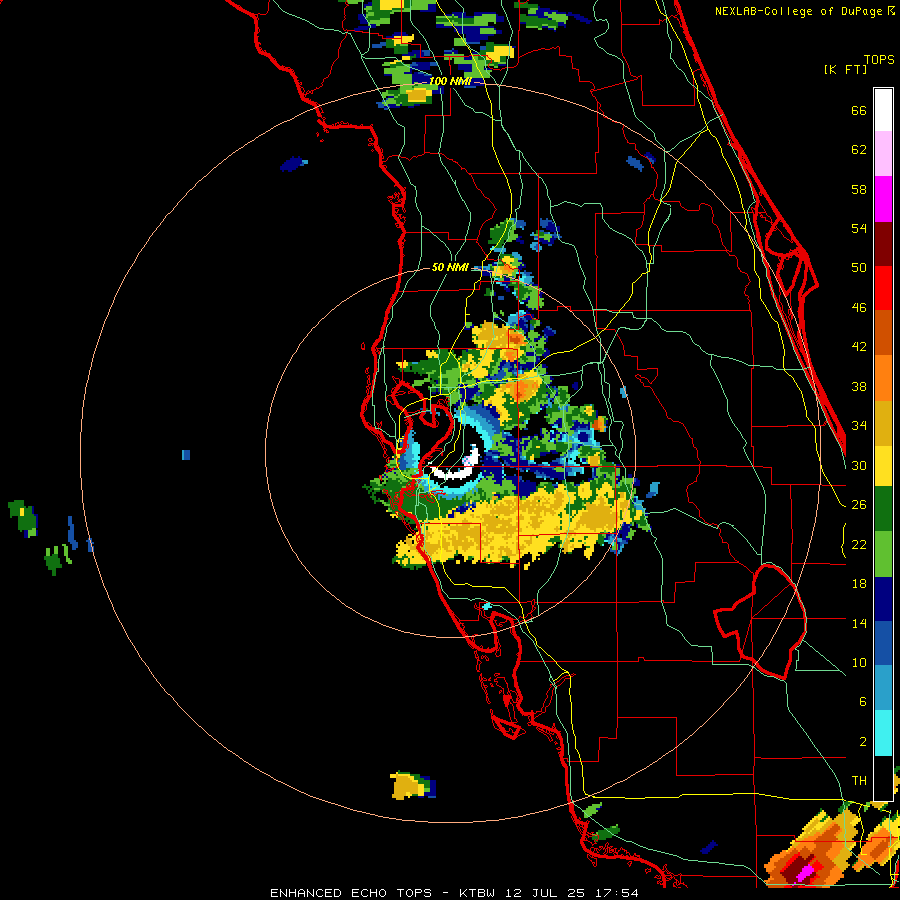900x900 pixels.
Task: Click the isolated yellow echo offshore south
Action: [x=408, y=785]
